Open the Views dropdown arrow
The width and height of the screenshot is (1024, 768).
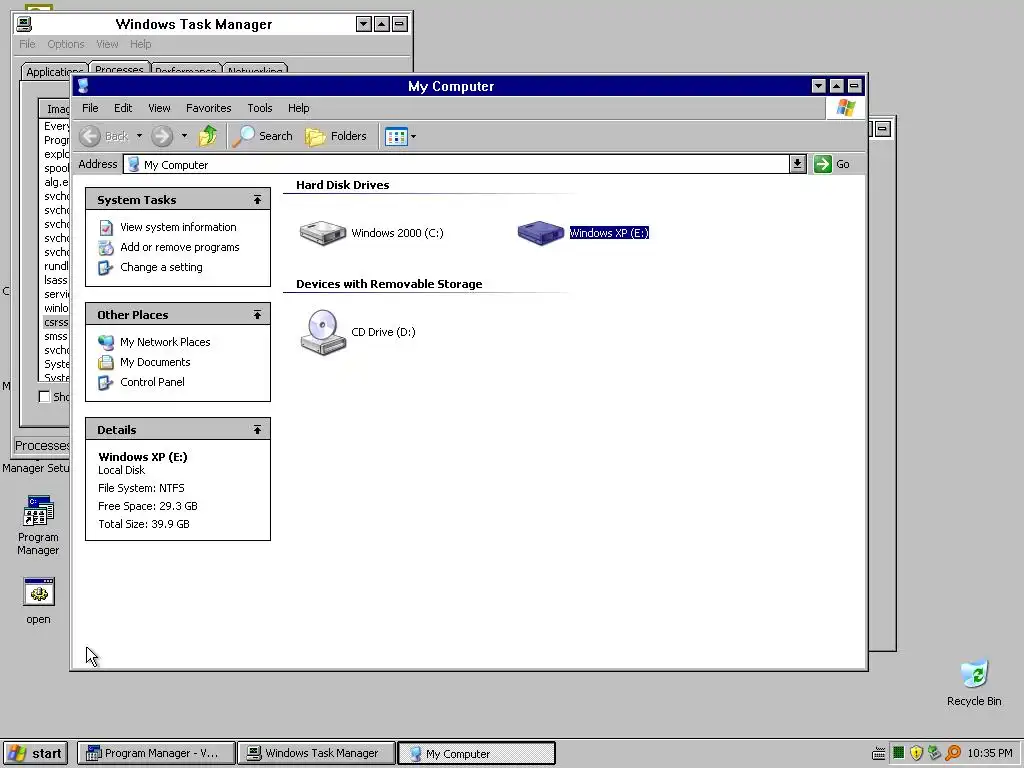[x=413, y=136]
